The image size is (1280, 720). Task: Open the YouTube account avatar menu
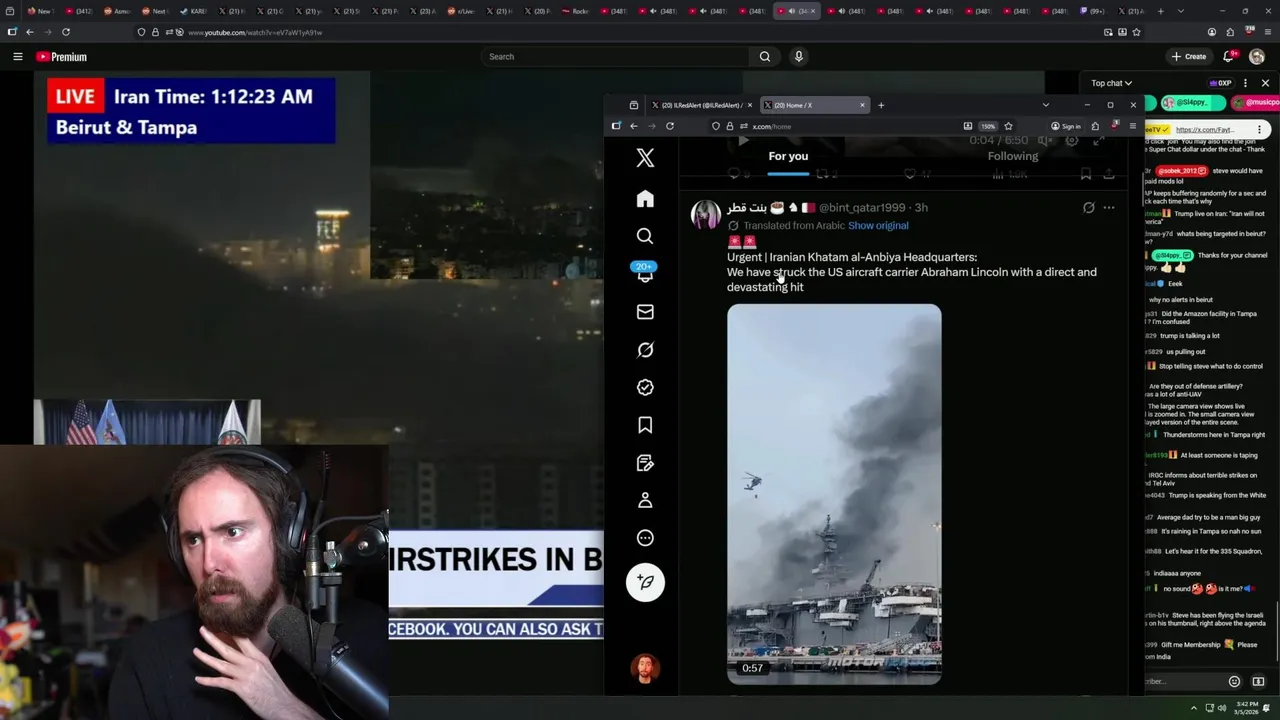1257,57
